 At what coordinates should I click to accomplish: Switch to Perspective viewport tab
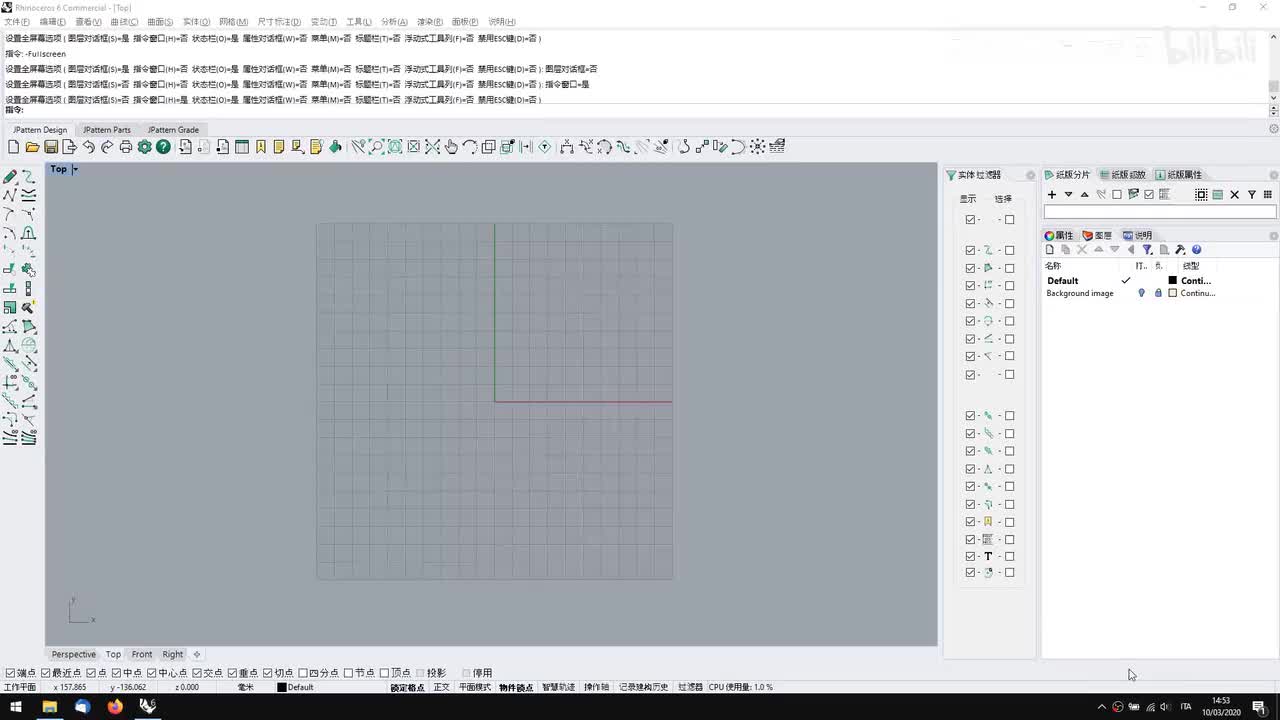point(74,654)
